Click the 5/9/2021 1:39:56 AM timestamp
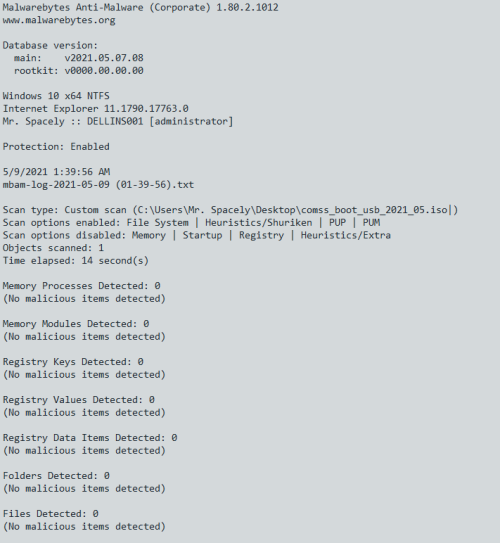 click(56, 172)
